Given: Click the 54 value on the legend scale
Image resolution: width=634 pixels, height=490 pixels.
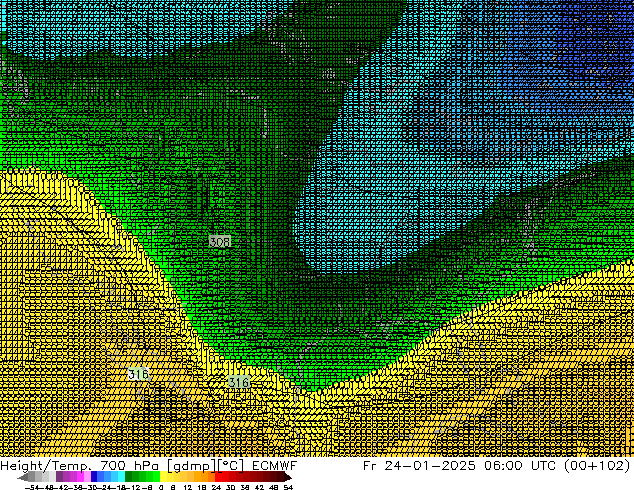Looking at the screenshot, I should [x=288, y=487].
